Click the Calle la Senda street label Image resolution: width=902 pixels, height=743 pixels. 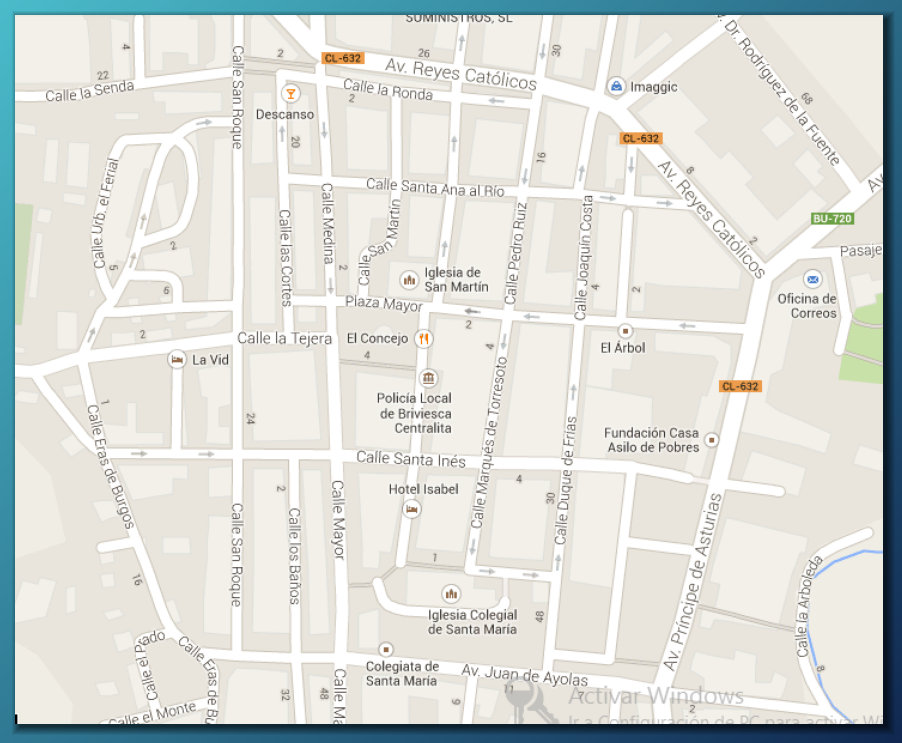pos(90,91)
